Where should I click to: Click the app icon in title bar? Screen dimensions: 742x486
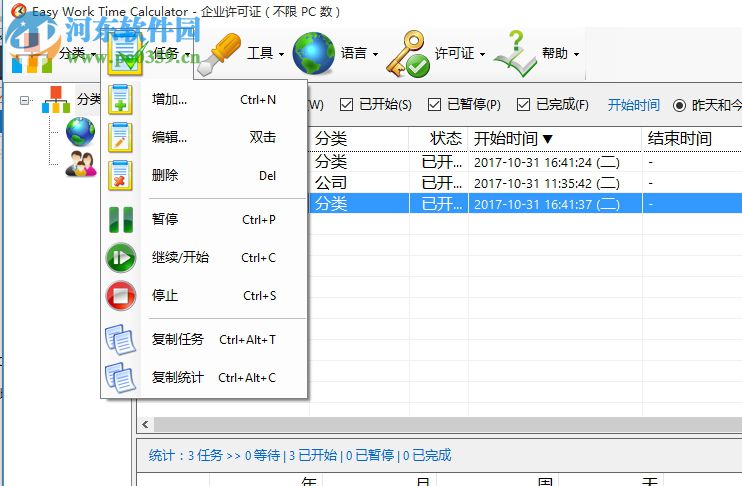click(x=19, y=10)
